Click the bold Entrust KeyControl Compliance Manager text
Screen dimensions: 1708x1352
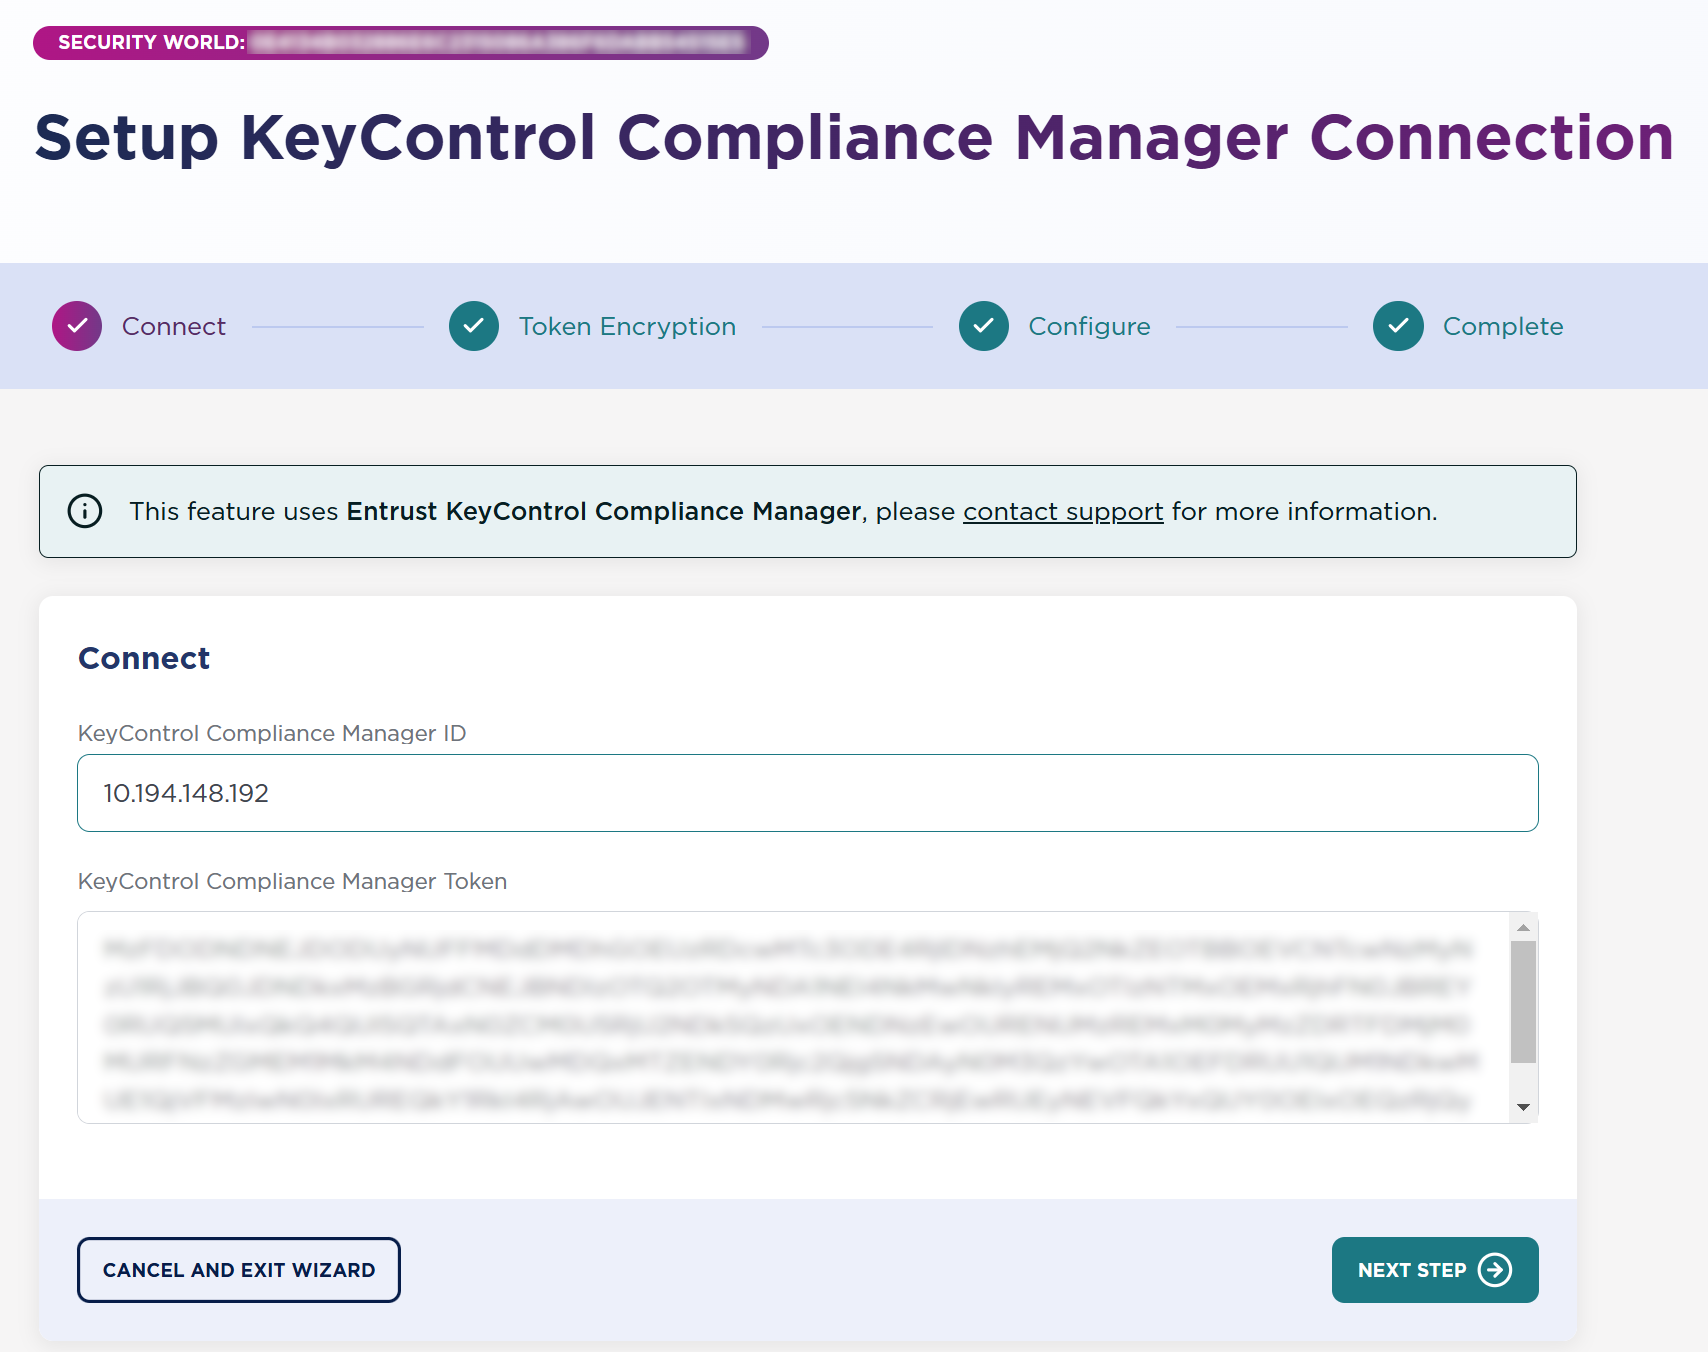[x=604, y=511]
